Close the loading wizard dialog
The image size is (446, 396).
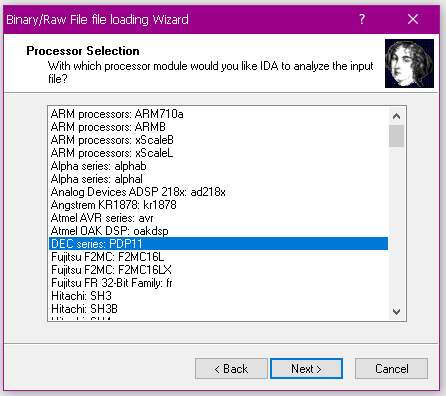click(x=413, y=19)
